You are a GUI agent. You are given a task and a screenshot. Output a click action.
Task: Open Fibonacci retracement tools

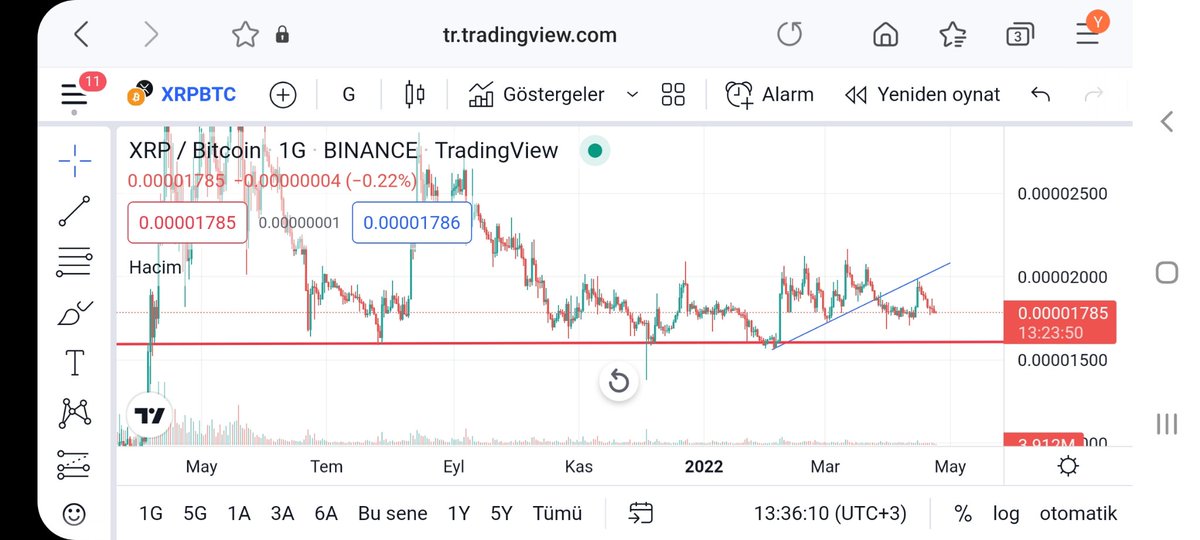point(75,263)
